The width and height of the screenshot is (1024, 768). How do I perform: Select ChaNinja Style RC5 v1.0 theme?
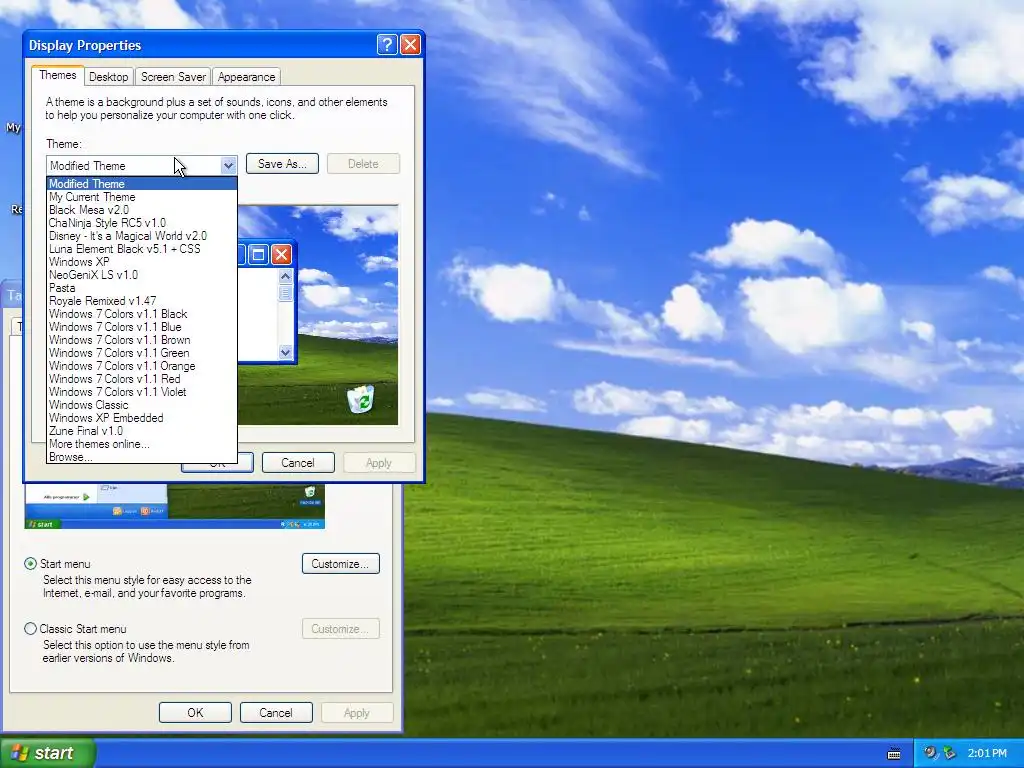142,223
